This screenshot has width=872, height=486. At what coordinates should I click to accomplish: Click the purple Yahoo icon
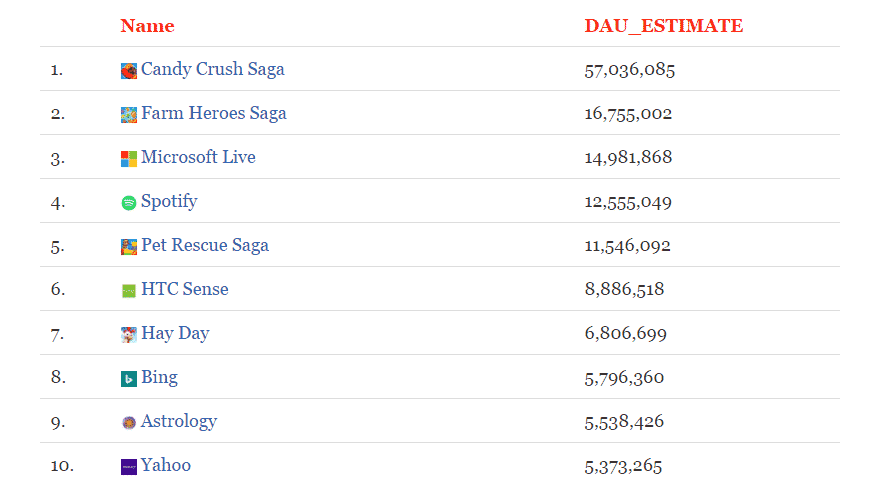[129, 467]
